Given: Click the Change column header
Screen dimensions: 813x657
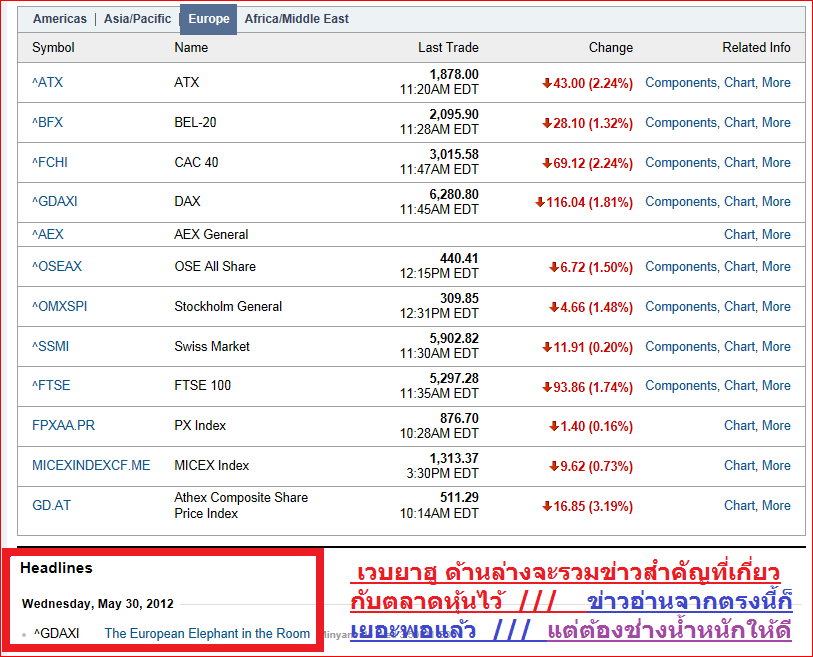Looking at the screenshot, I should pyautogui.click(x=611, y=47).
